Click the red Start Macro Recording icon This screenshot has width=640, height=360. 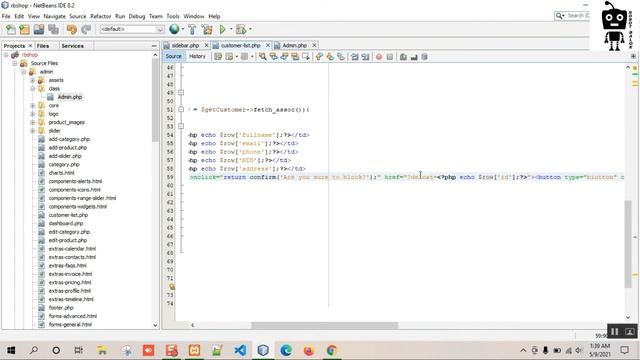(379, 57)
